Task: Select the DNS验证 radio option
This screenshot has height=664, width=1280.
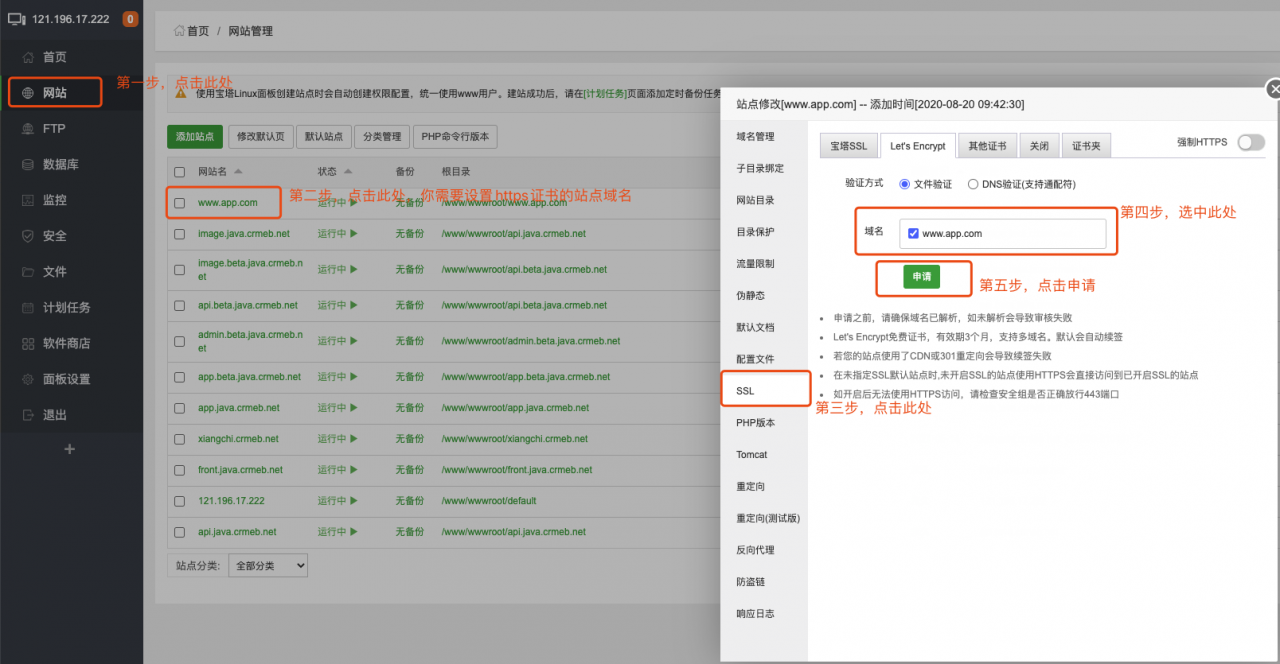Action: pos(973,184)
